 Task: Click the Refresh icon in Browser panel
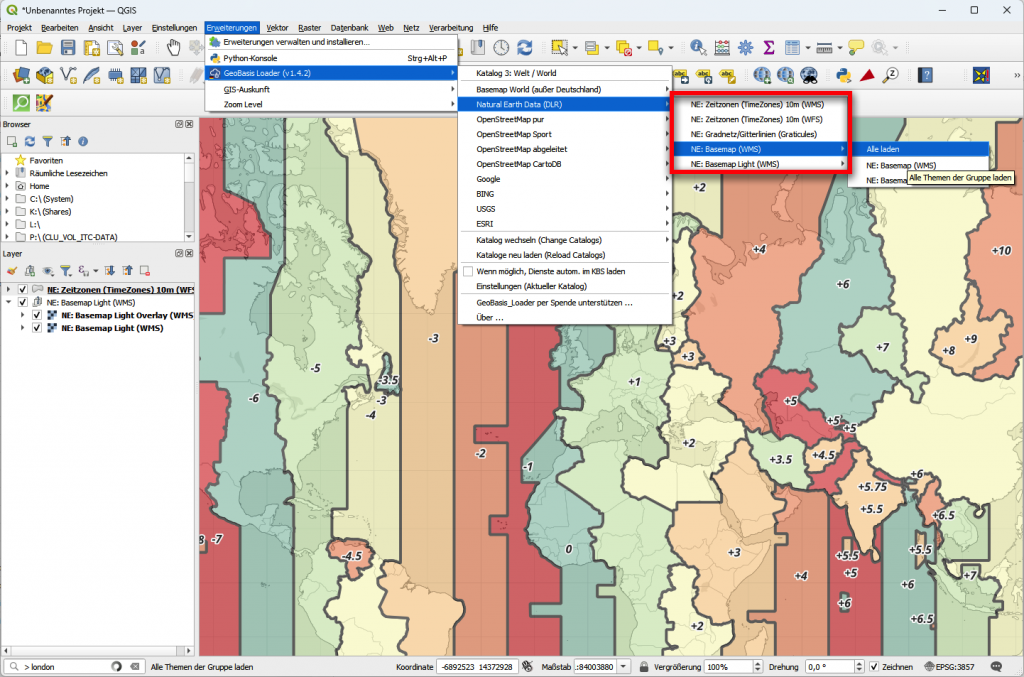[x=30, y=141]
